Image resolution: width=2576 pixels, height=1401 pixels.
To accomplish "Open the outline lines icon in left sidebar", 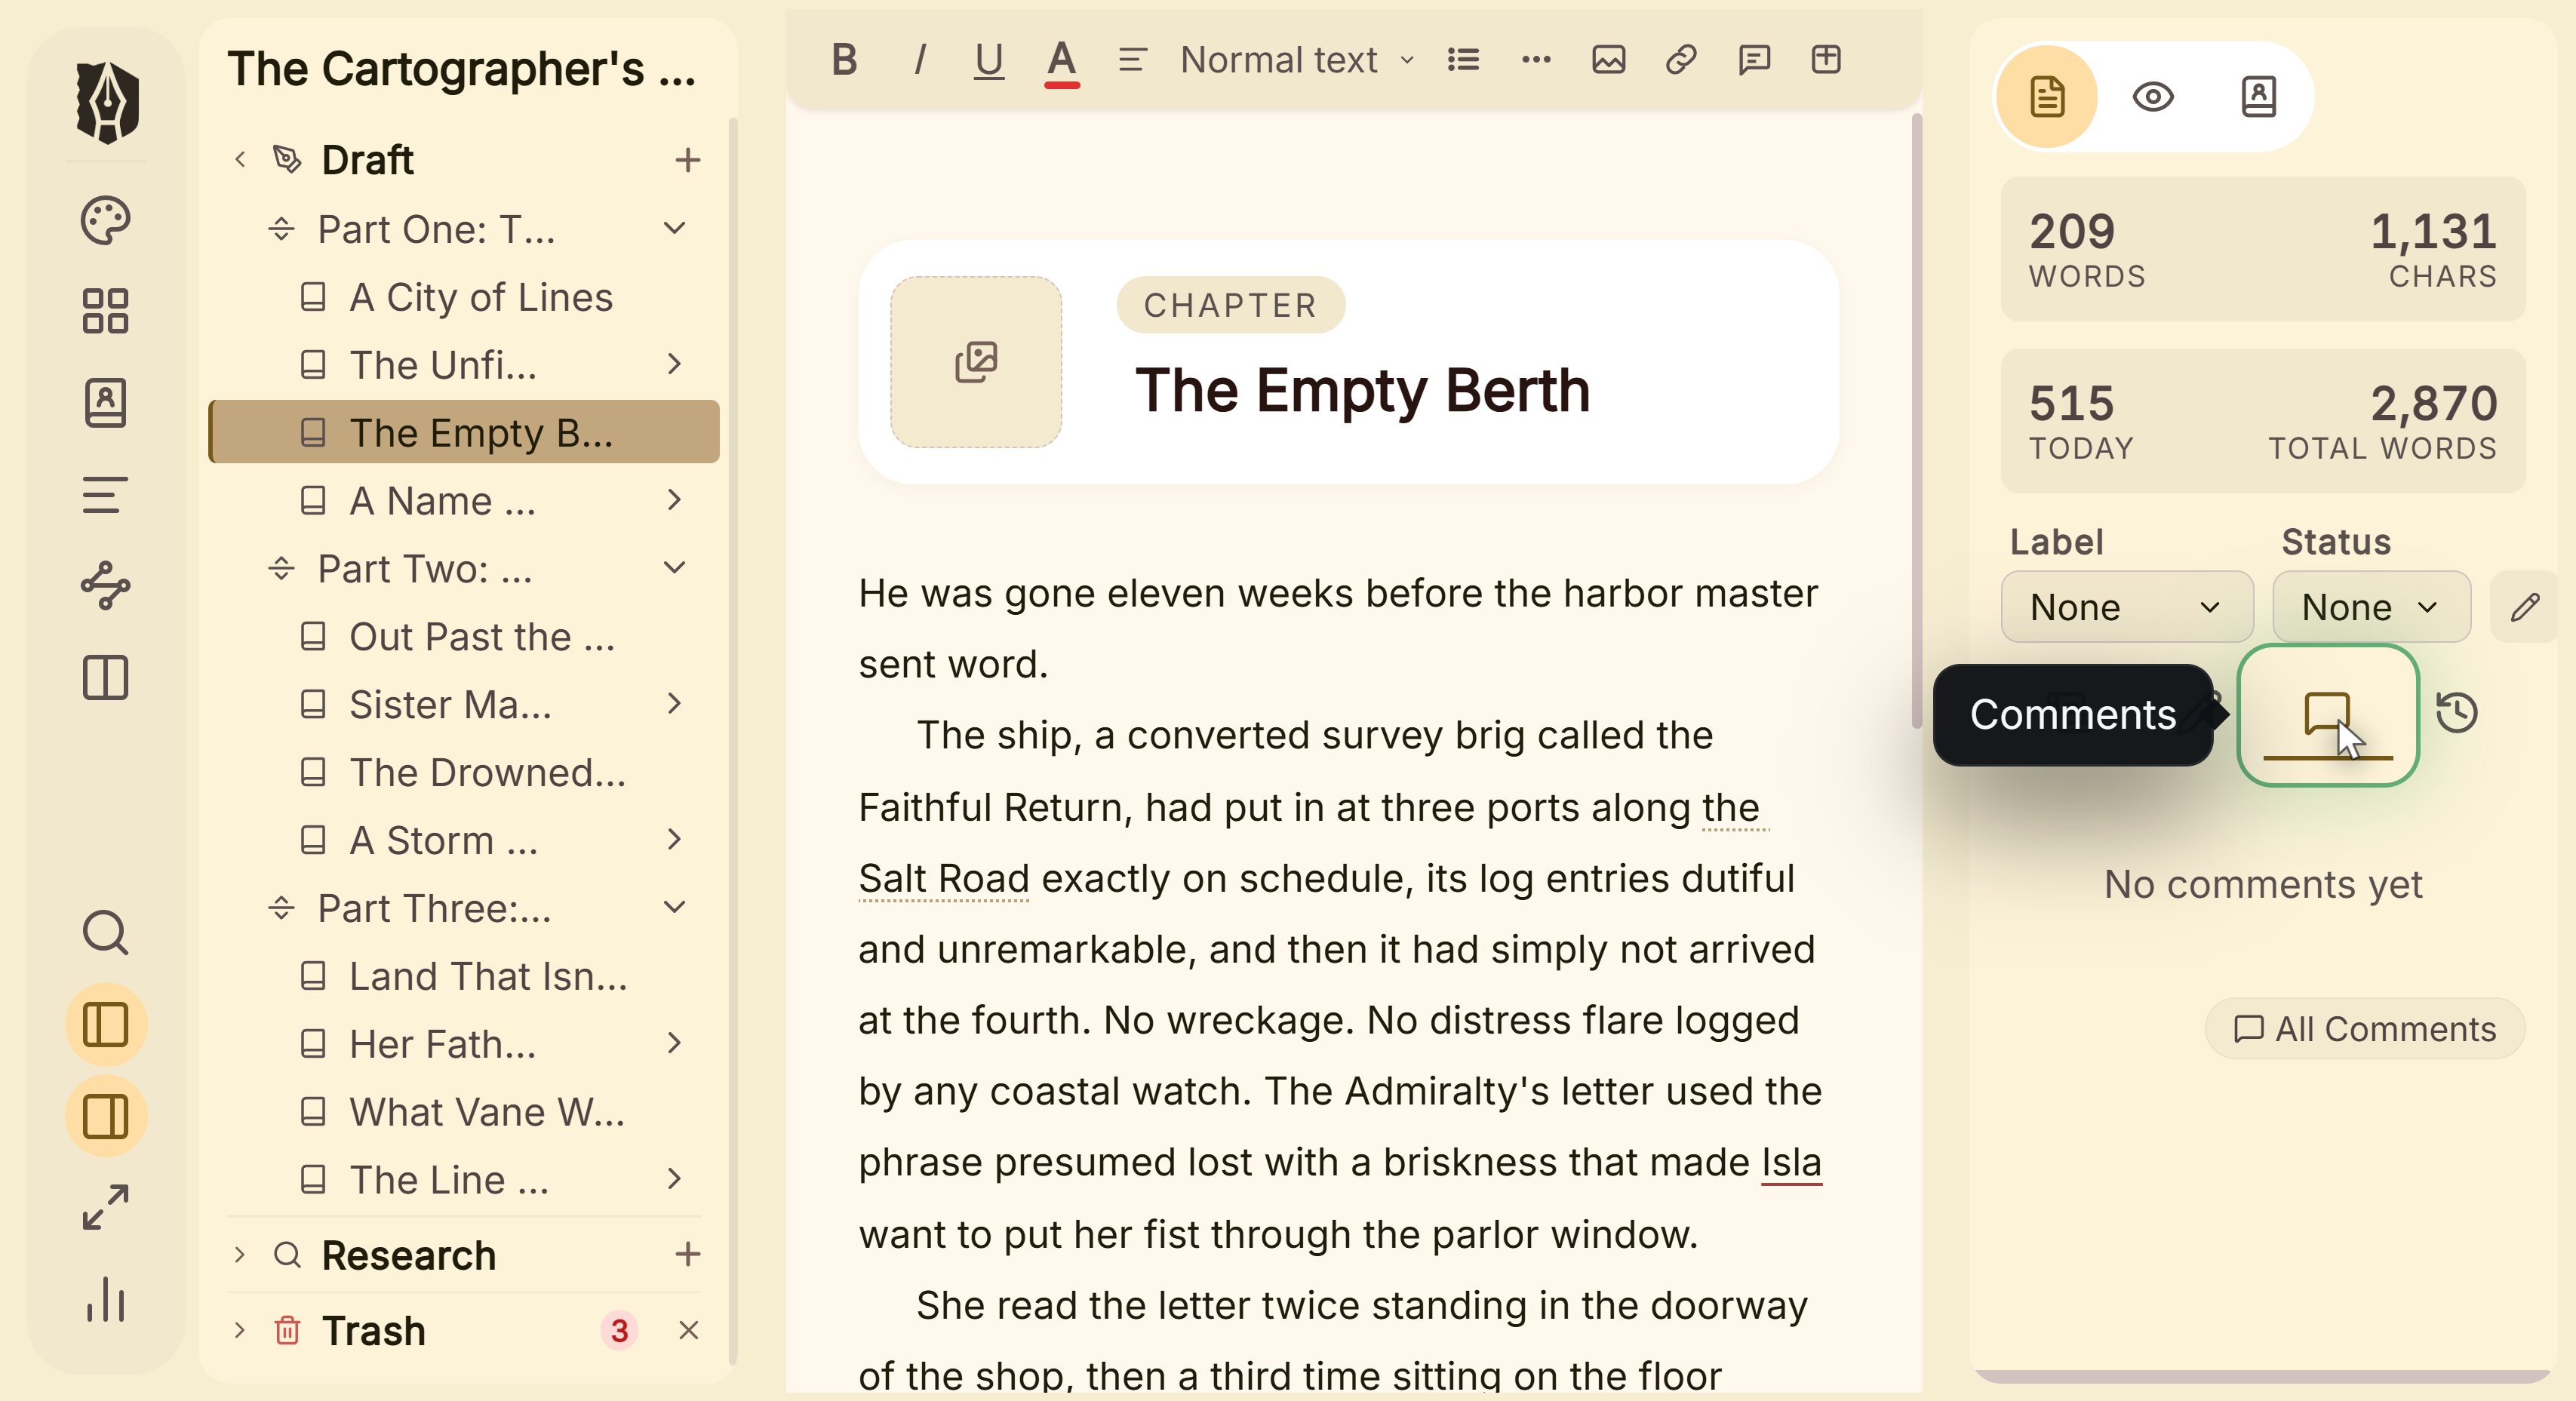I will pos(106,494).
